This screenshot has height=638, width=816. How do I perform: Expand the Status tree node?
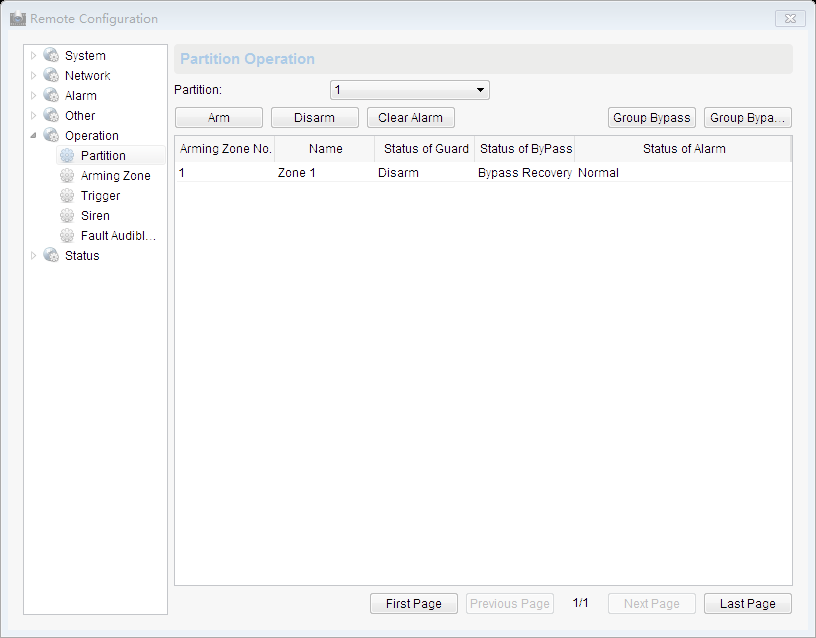point(33,255)
